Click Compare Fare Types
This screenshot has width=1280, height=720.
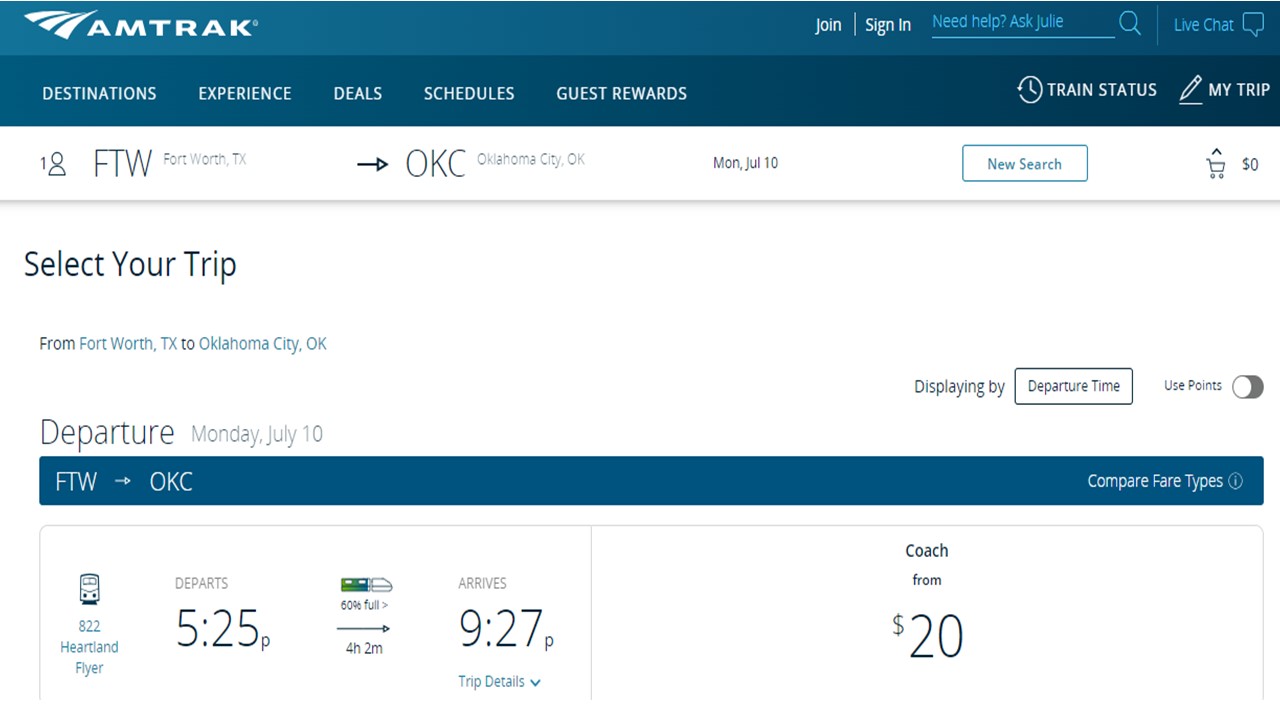pyautogui.click(x=1155, y=481)
